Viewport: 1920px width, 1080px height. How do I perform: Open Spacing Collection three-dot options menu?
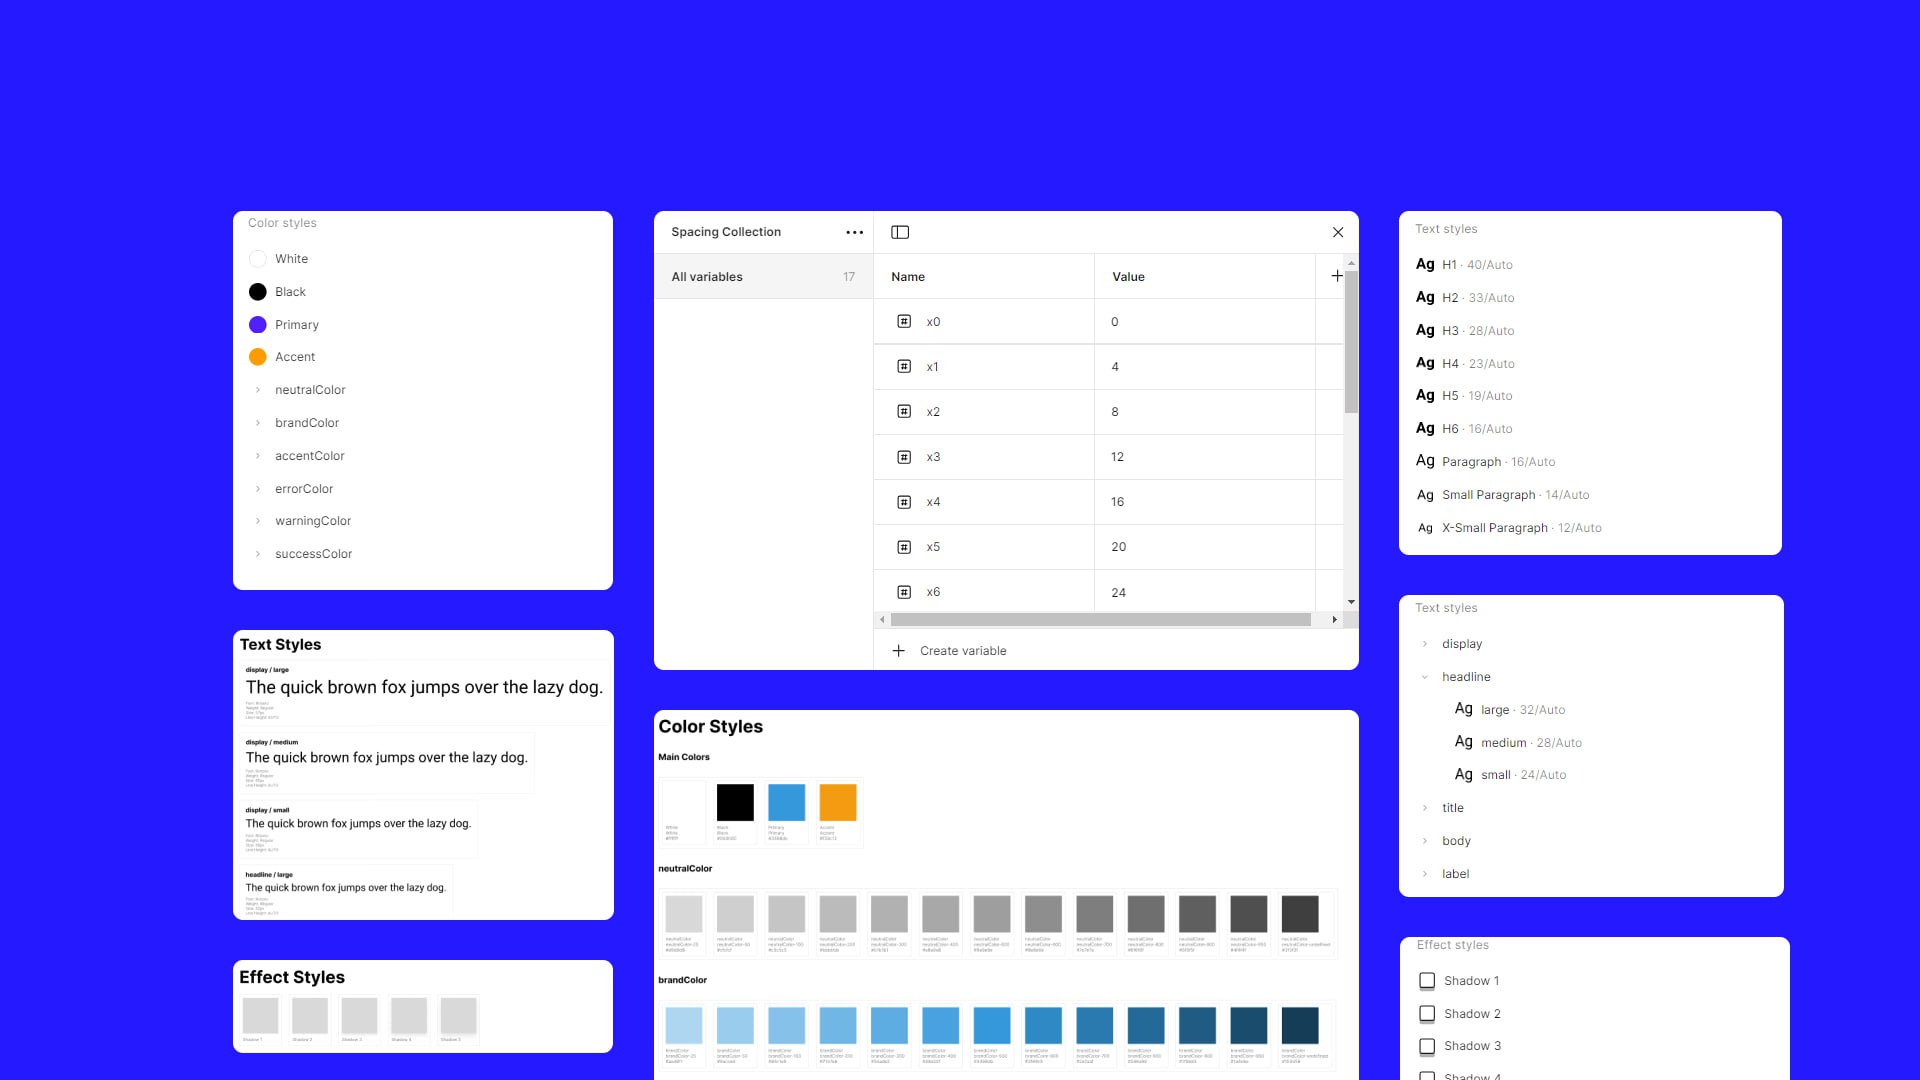854,232
